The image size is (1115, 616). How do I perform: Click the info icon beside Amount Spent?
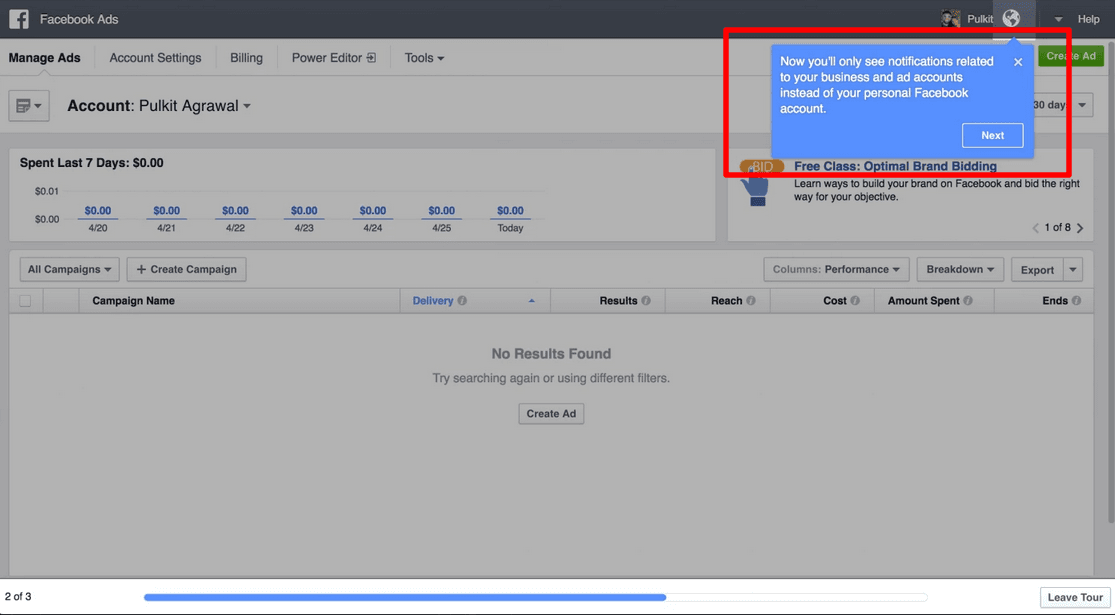coord(968,301)
